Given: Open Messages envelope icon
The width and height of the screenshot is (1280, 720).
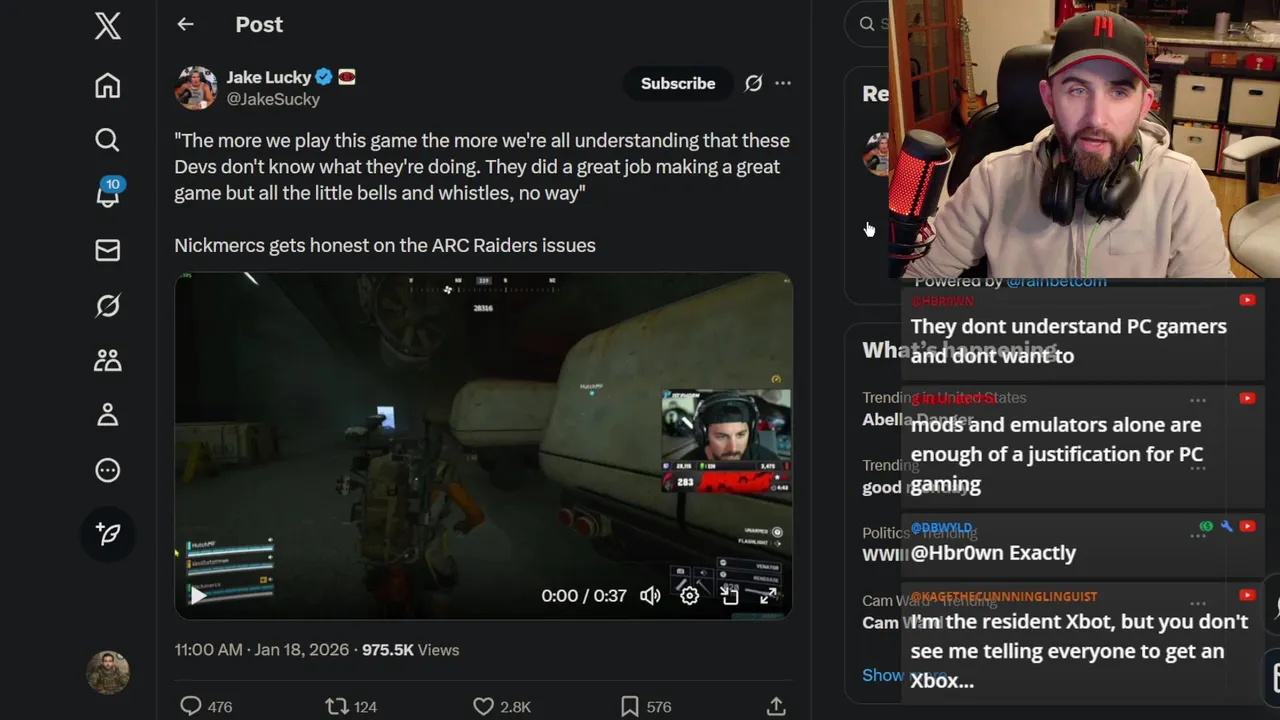Looking at the screenshot, I should (x=108, y=250).
